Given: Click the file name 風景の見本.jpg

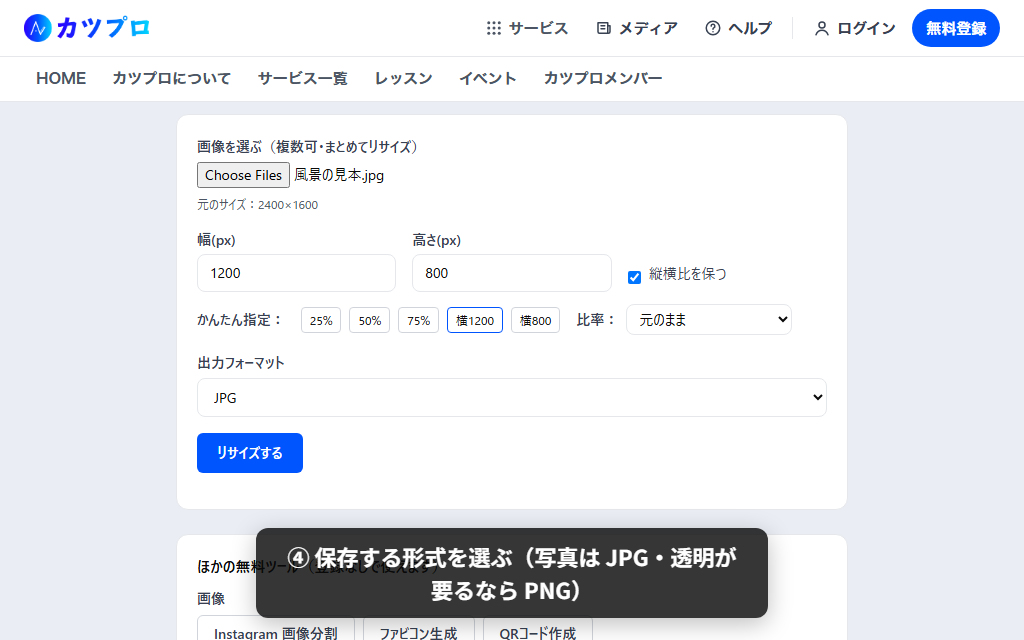Looking at the screenshot, I should 339,175.
